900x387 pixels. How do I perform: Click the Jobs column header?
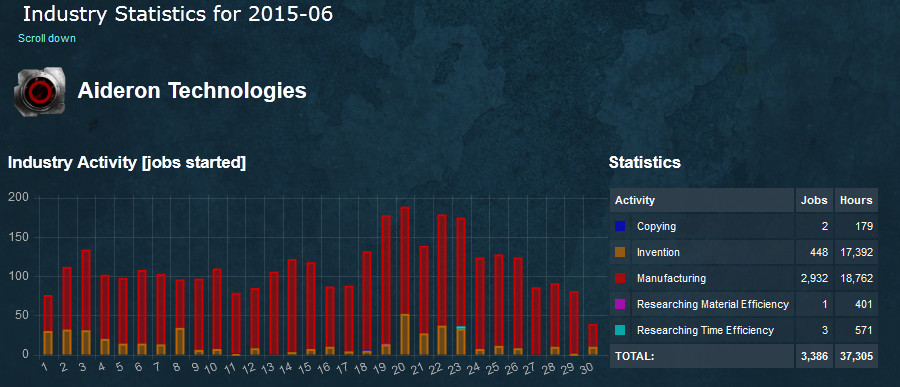pos(814,200)
